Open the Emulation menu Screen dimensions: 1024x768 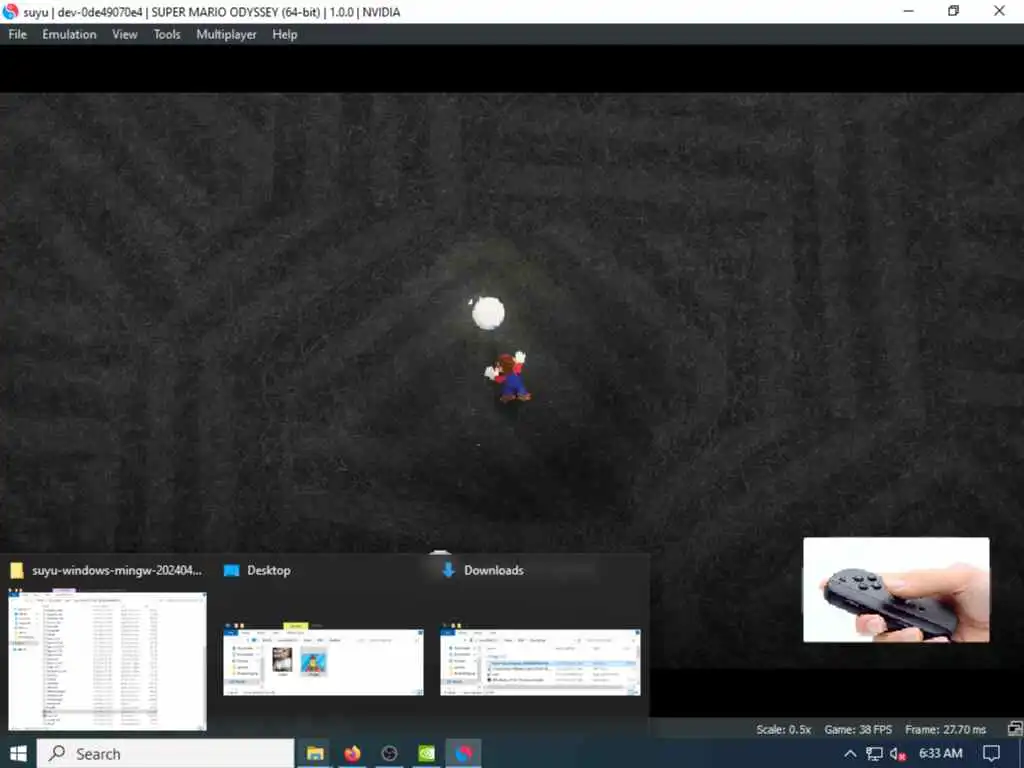[69, 35]
